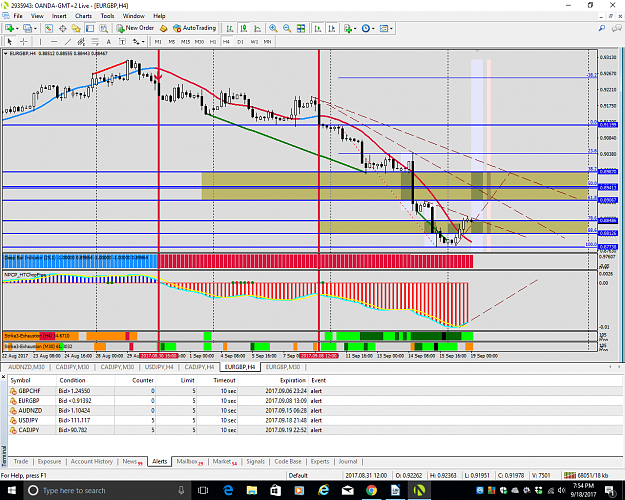Switch chart to candlestick mode
Image resolution: width=625 pixels, height=500 pixels.
pyautogui.click(x=244, y=28)
